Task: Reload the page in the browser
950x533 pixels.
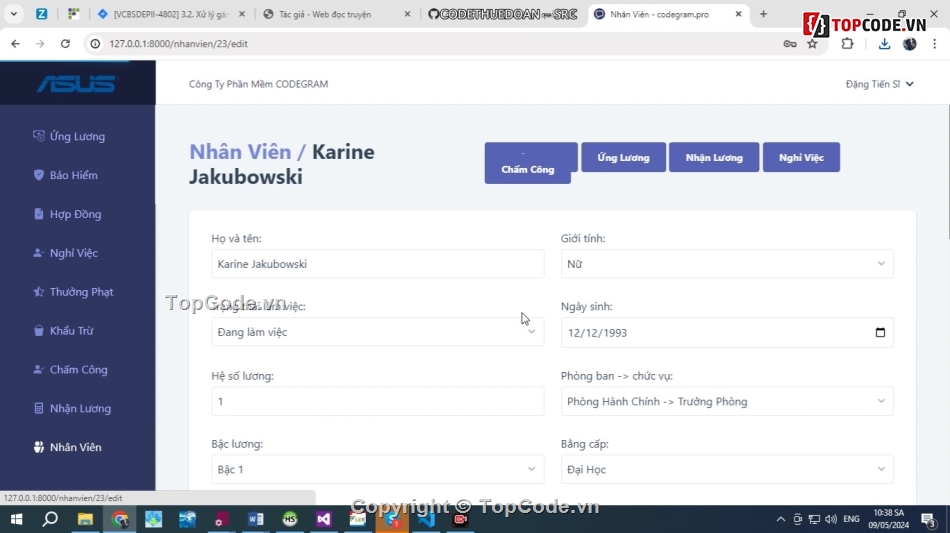Action: [x=65, y=44]
